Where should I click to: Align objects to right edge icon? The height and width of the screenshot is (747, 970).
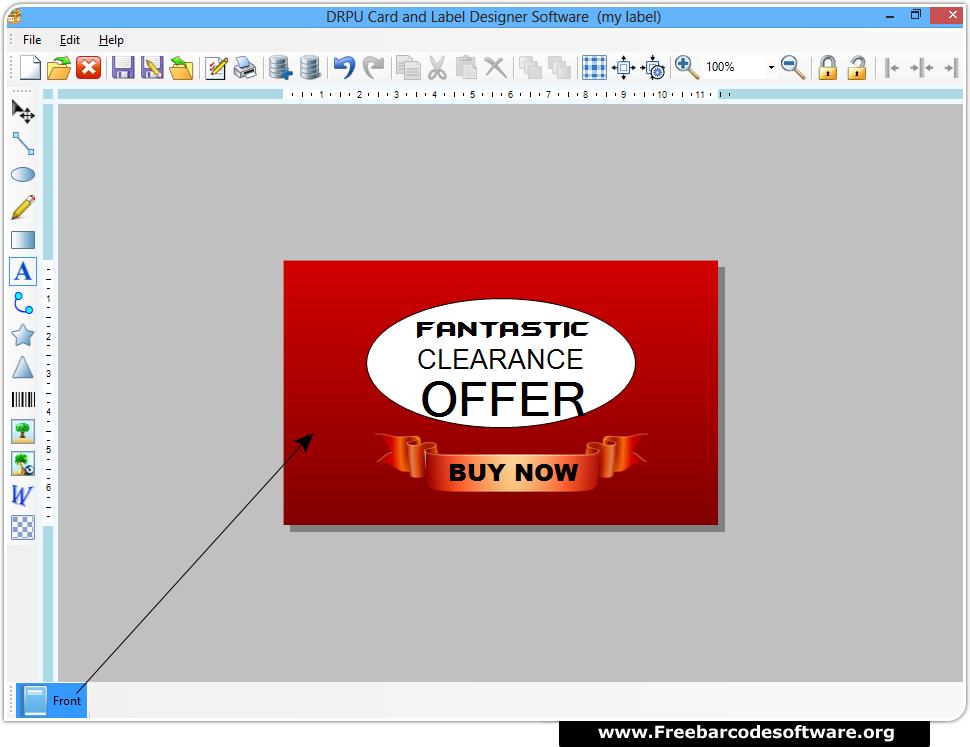coord(951,67)
